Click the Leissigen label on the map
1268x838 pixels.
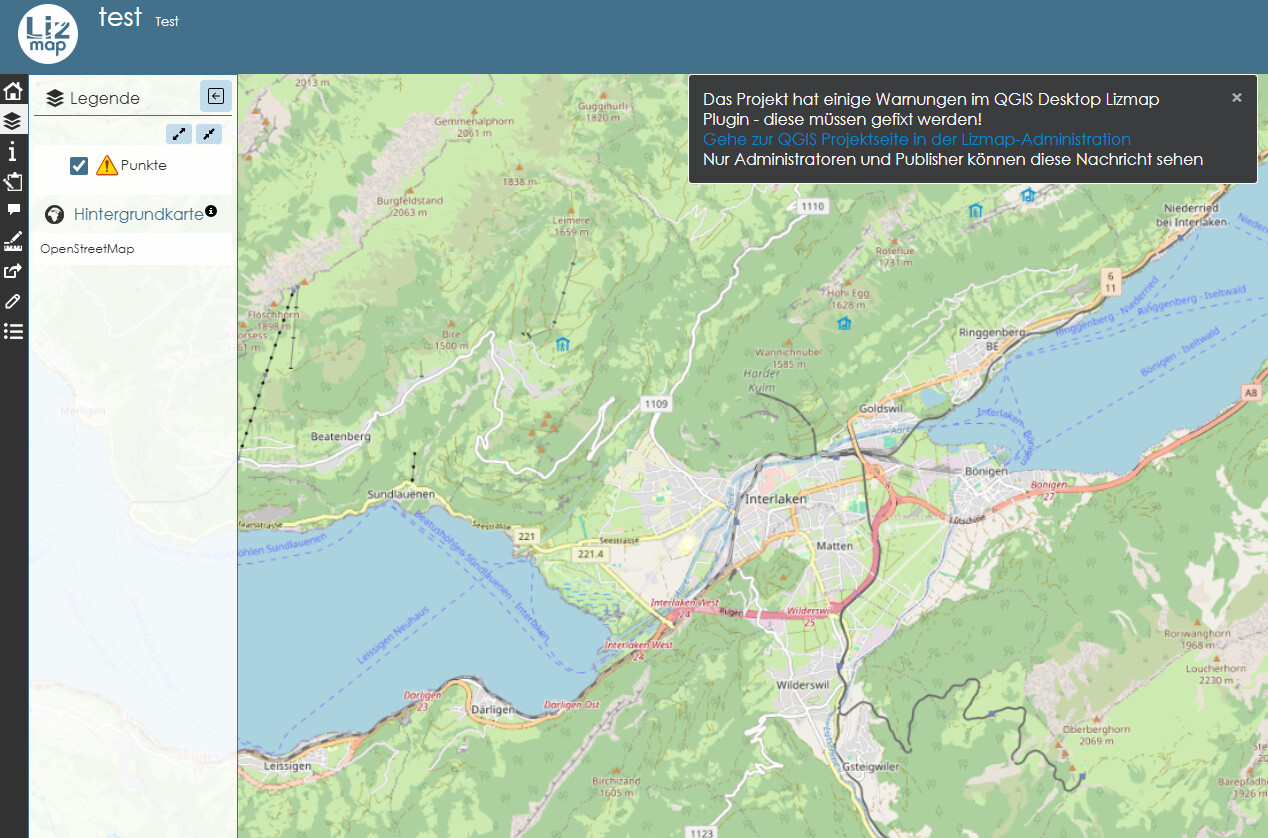[289, 766]
